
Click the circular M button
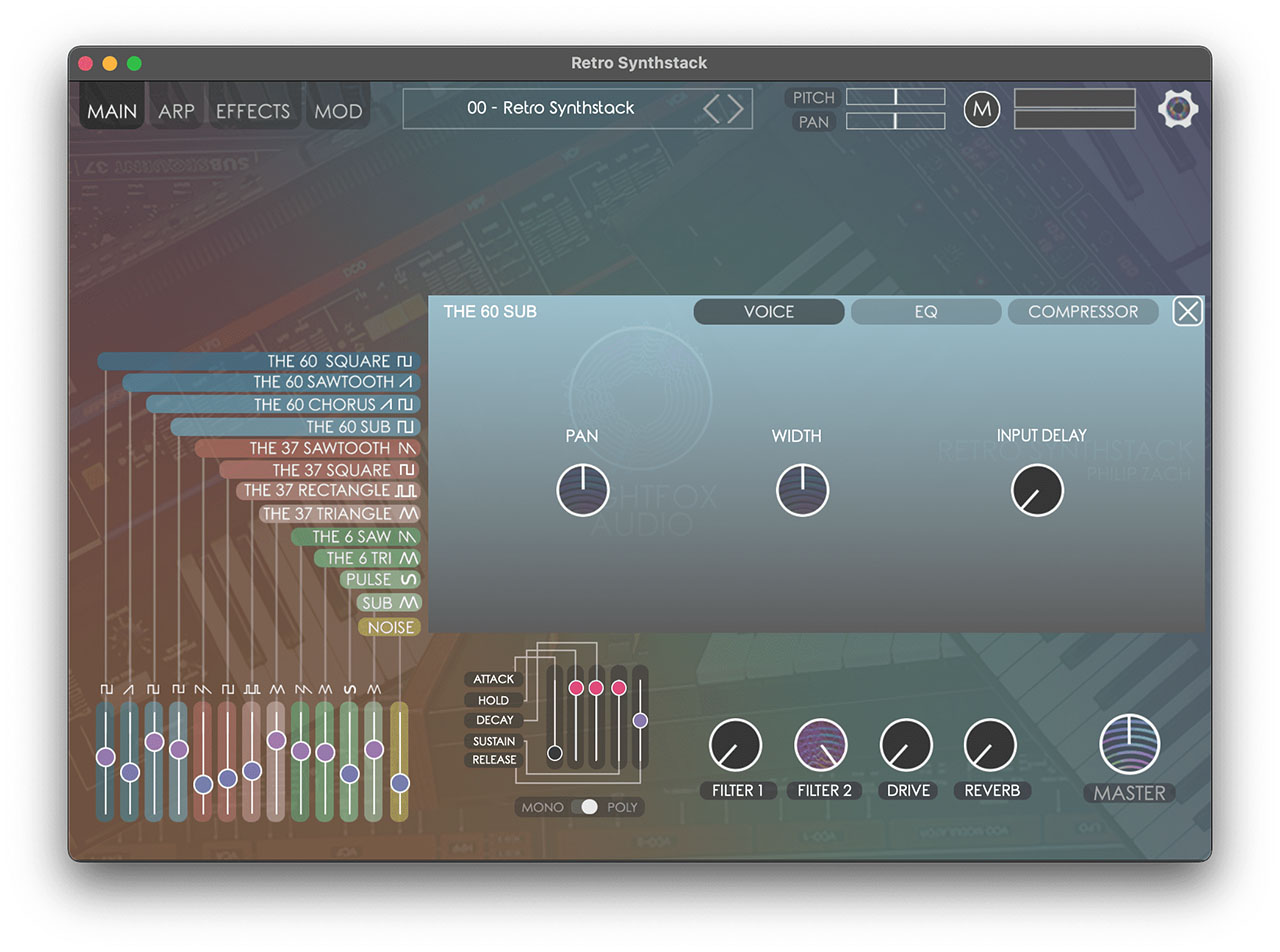[x=982, y=109]
